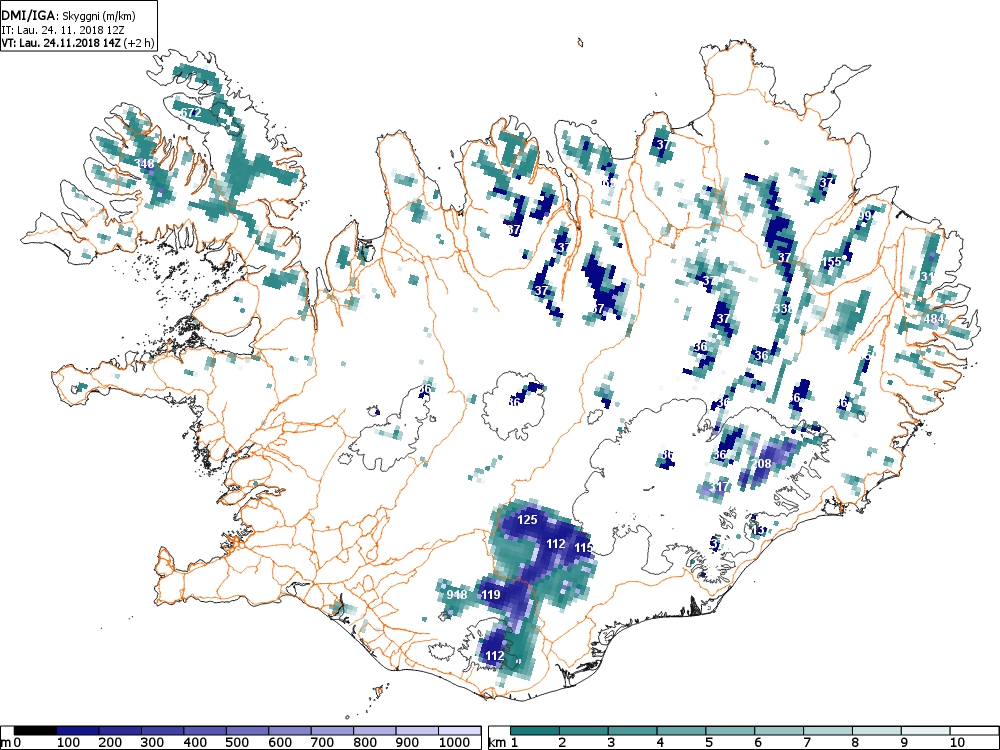
Task: Click the white swatch after 10 km
Action: tap(974, 731)
